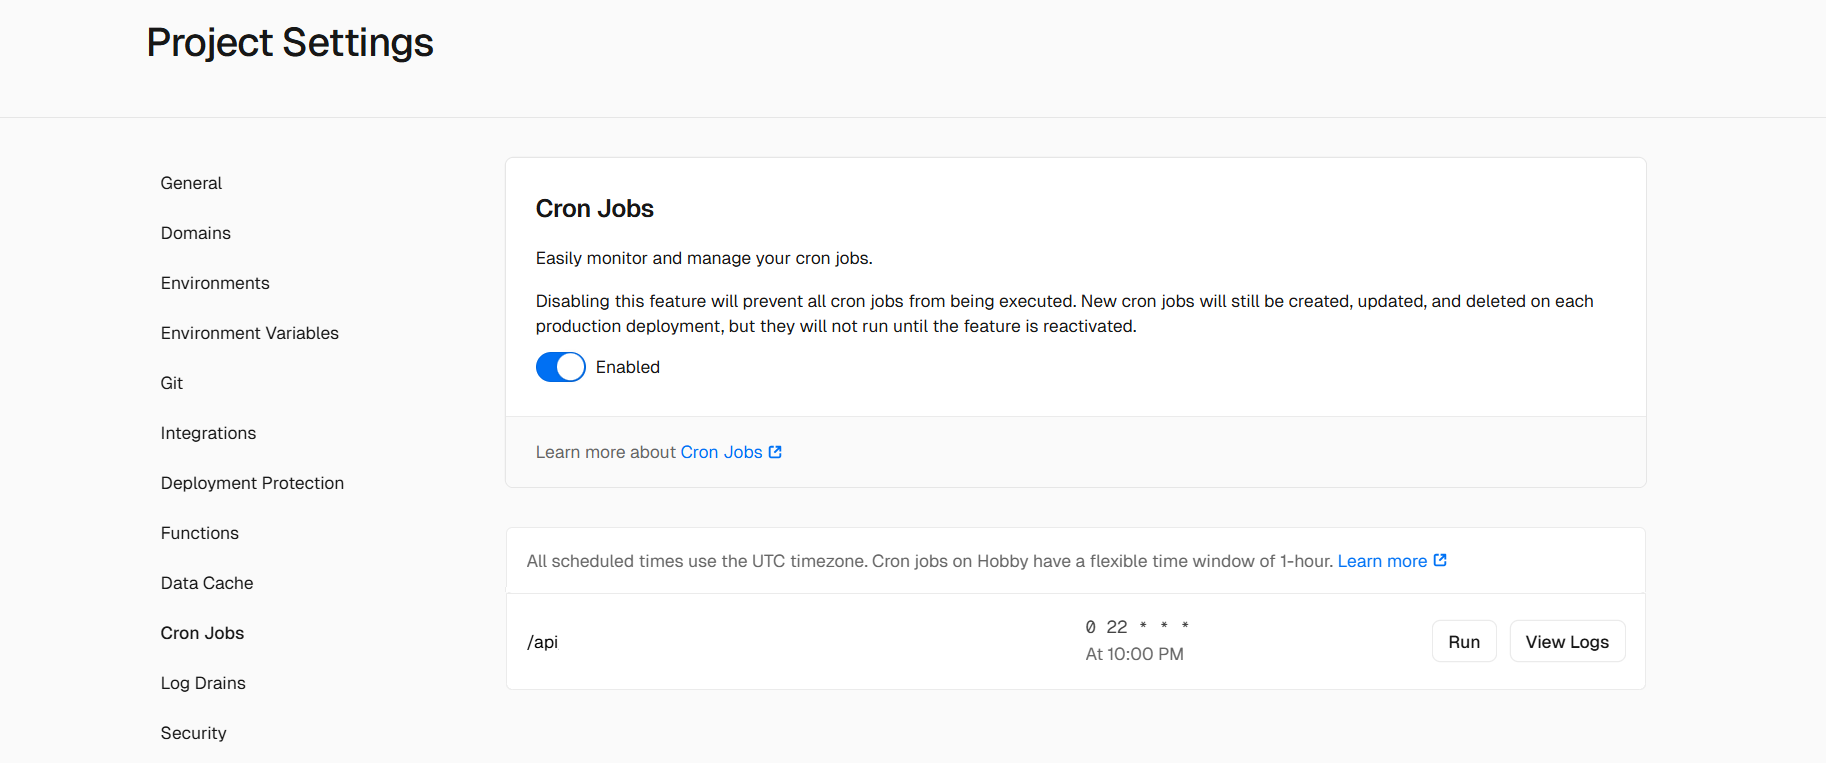Viewport: 1826px width, 763px height.
Task: Click the external-link icon after Learn more
Action: (x=1440, y=560)
